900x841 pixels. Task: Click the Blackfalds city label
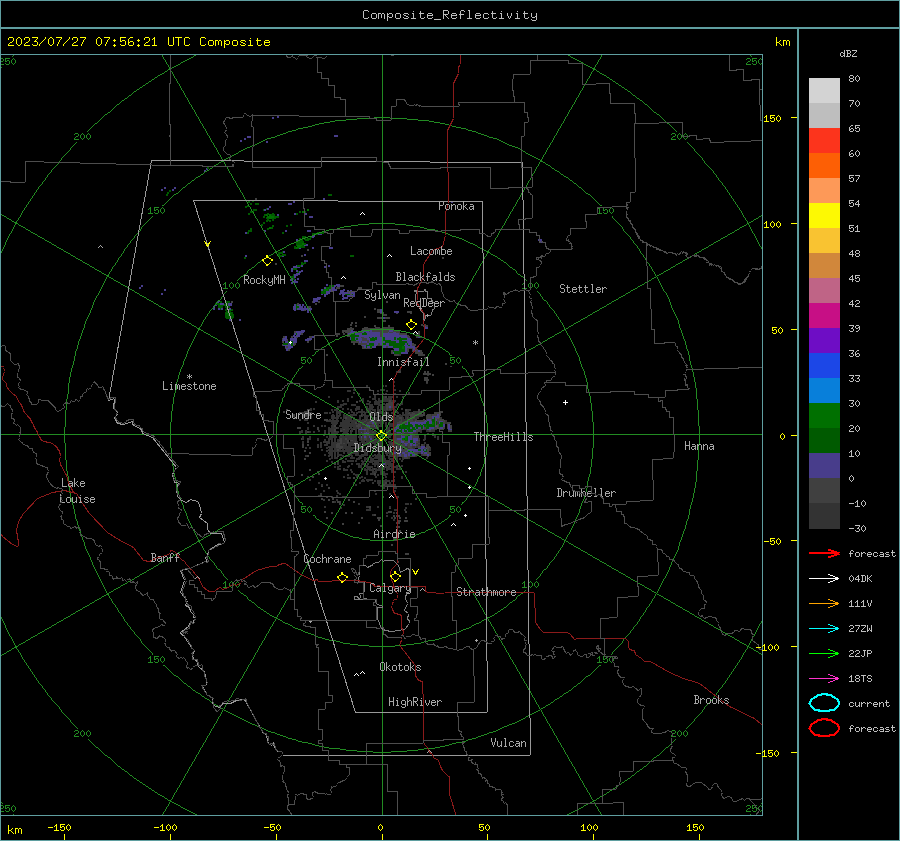(x=425, y=277)
